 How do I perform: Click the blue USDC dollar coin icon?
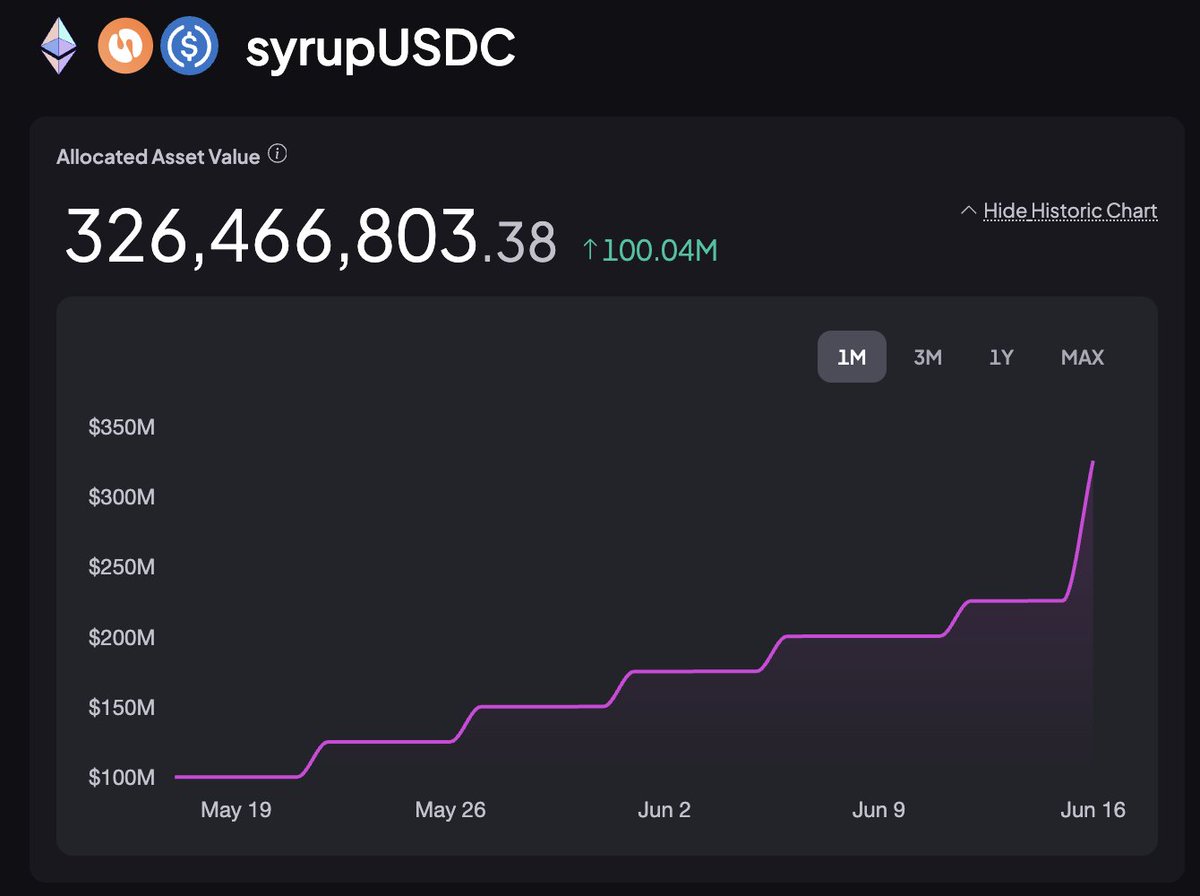coord(189,46)
